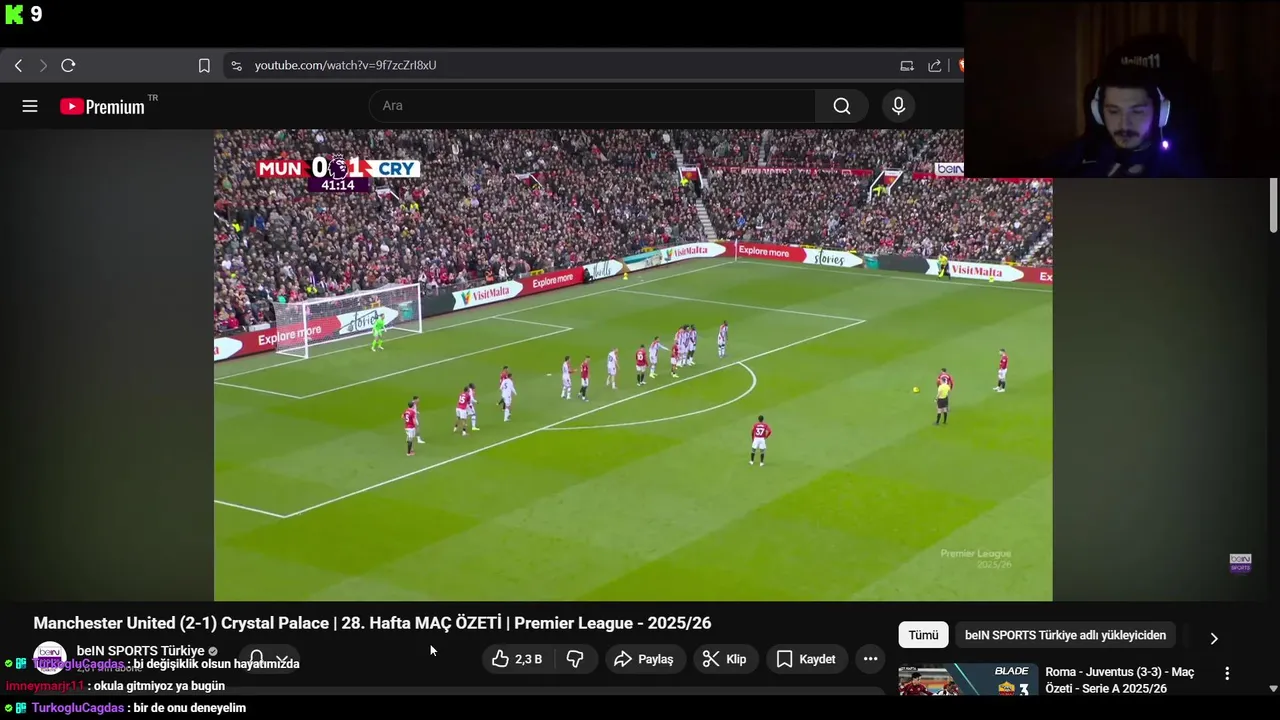
Task: Click the cast/media icon in the address bar
Action: pyautogui.click(x=907, y=65)
